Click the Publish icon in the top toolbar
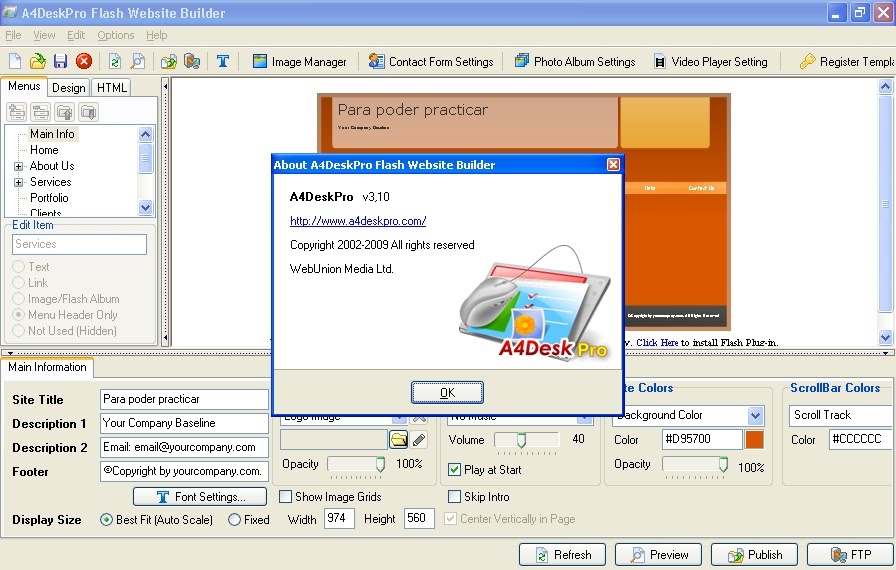 coord(169,61)
